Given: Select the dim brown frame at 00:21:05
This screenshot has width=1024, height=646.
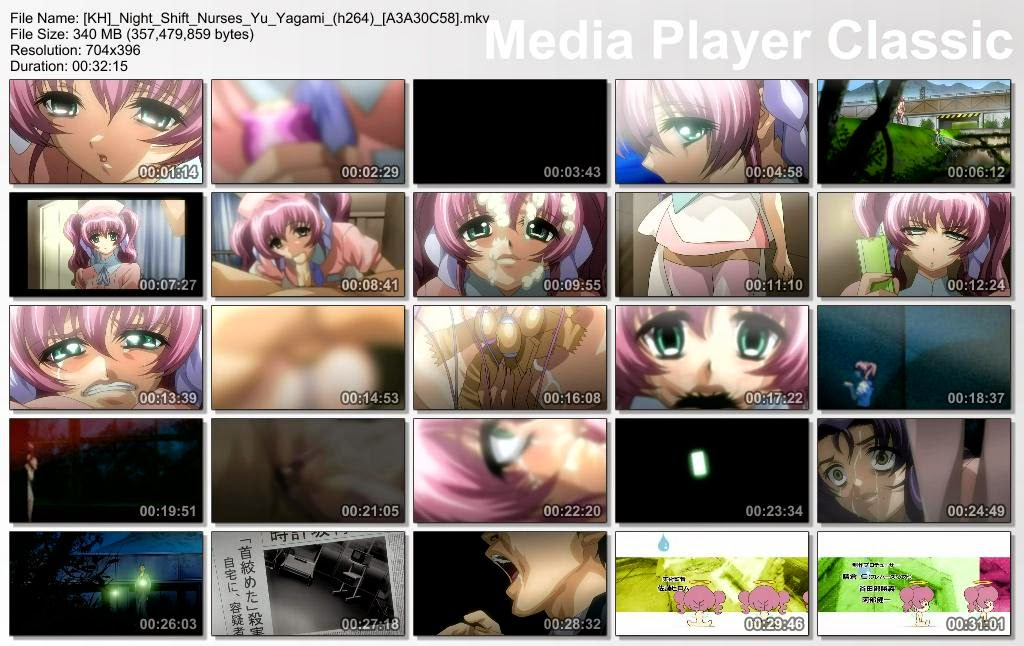Looking at the screenshot, I should (x=308, y=471).
